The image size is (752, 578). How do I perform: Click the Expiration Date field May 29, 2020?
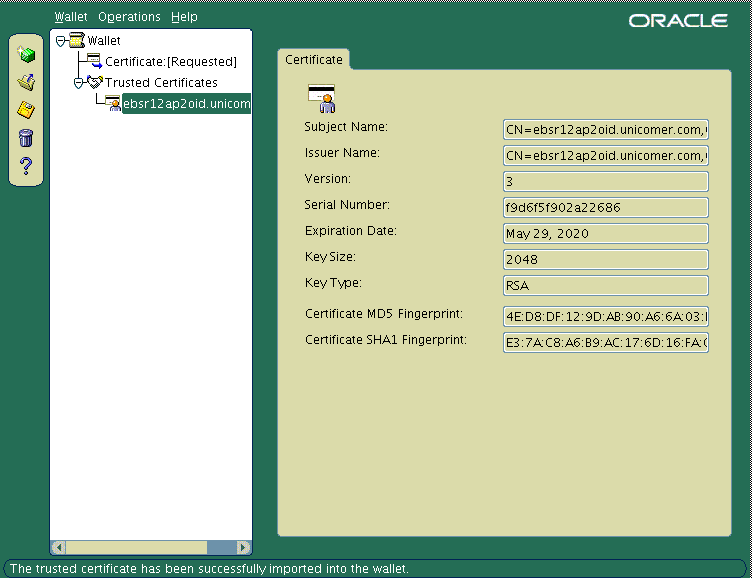coord(606,234)
